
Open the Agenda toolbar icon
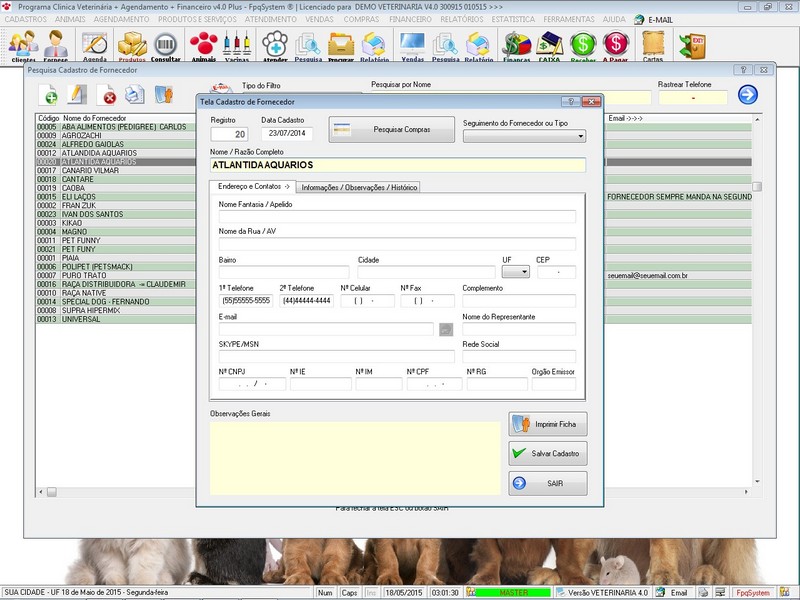point(95,45)
